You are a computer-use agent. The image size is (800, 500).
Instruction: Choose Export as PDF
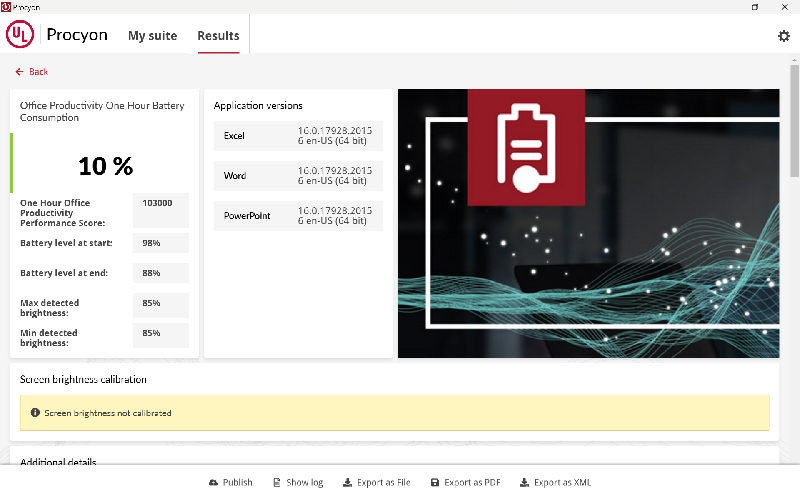[465, 482]
